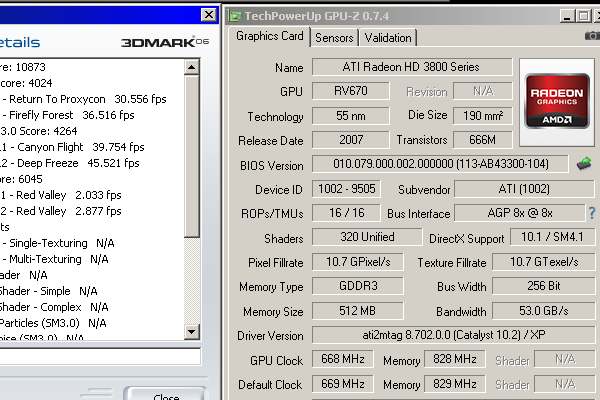Click the Bandwidth value 53.0 GB/s
Viewport: 600px width, 400px height.
pyautogui.click(x=544, y=311)
